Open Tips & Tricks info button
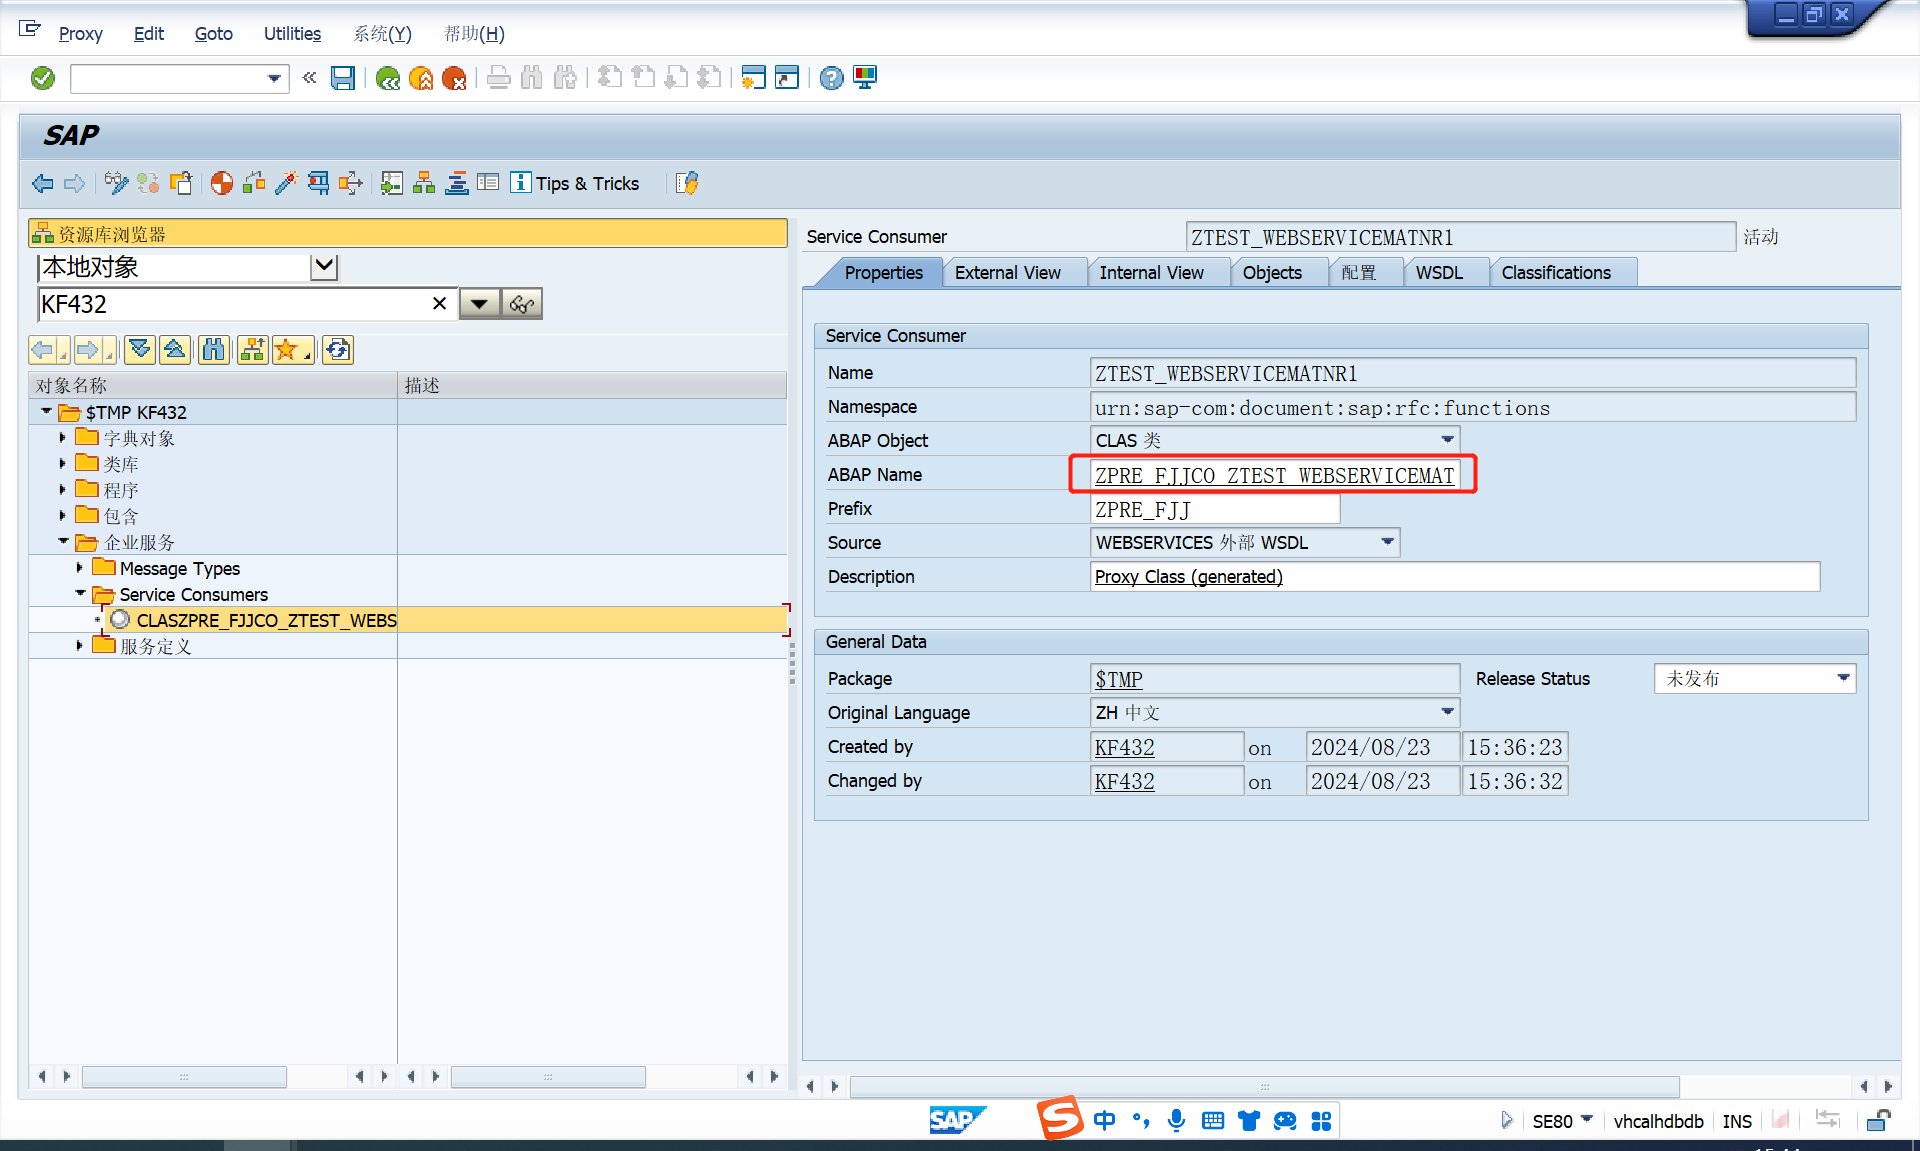 [575, 183]
